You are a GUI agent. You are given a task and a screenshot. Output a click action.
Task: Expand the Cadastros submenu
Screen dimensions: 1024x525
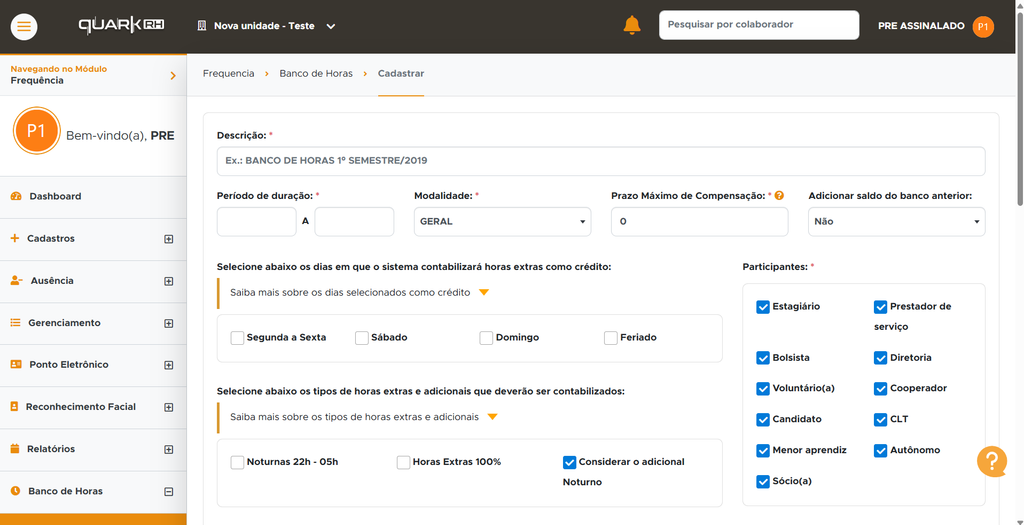[168, 239]
